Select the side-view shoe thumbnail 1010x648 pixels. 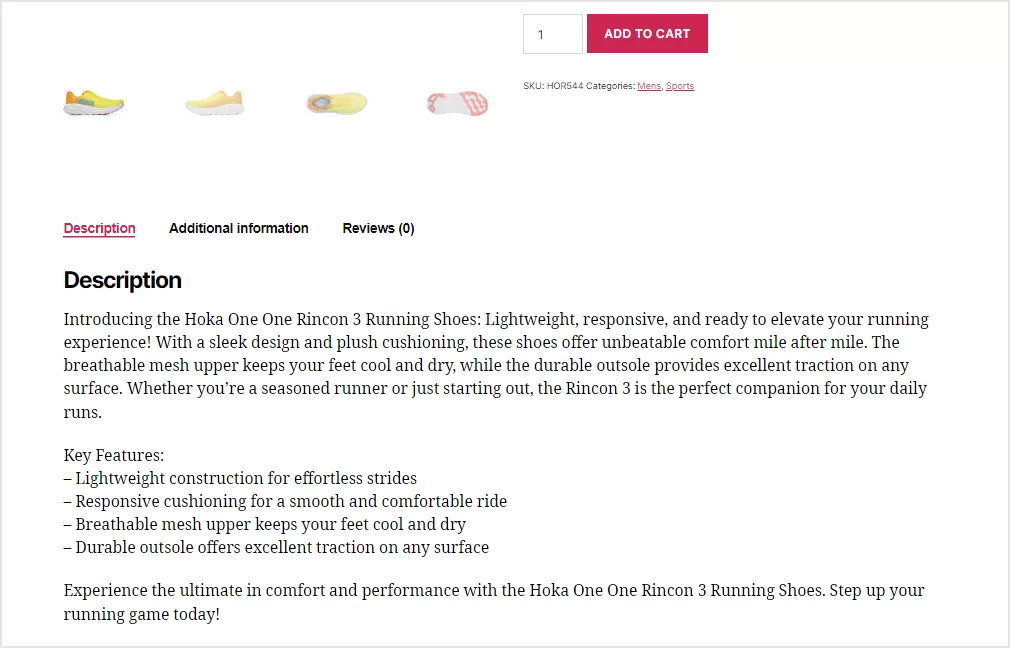93,102
